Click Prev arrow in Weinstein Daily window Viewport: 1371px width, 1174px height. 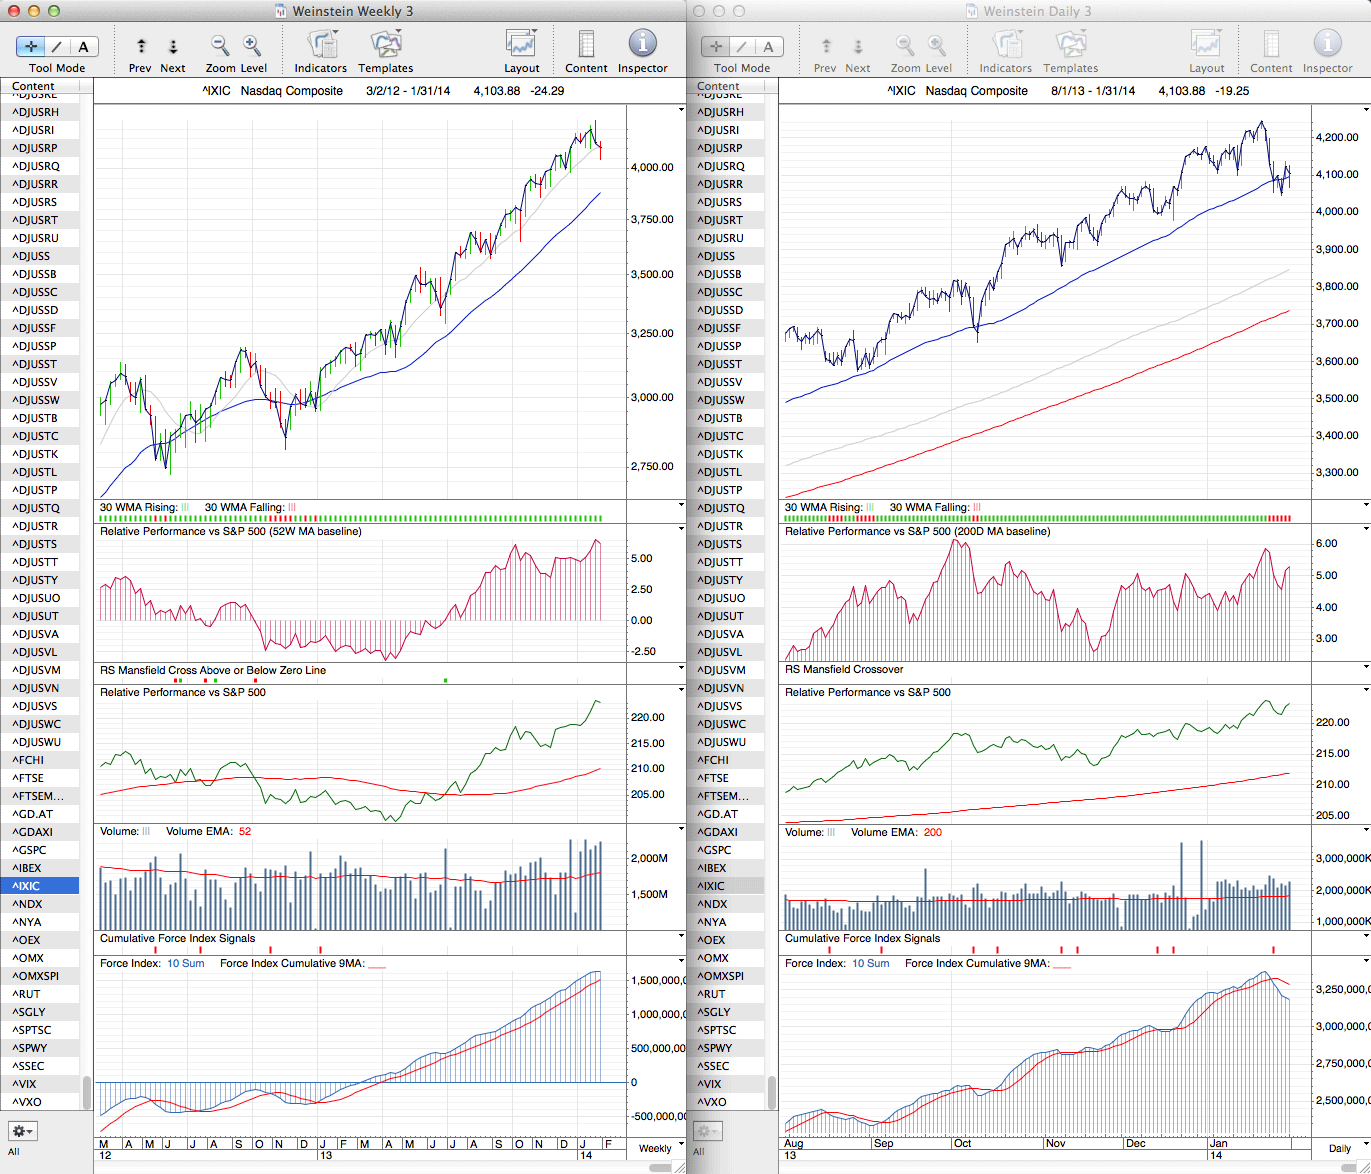(x=826, y=46)
